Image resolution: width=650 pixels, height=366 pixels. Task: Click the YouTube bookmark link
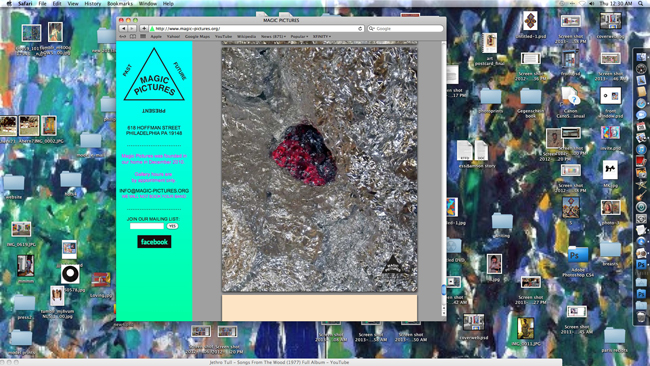[x=223, y=36]
